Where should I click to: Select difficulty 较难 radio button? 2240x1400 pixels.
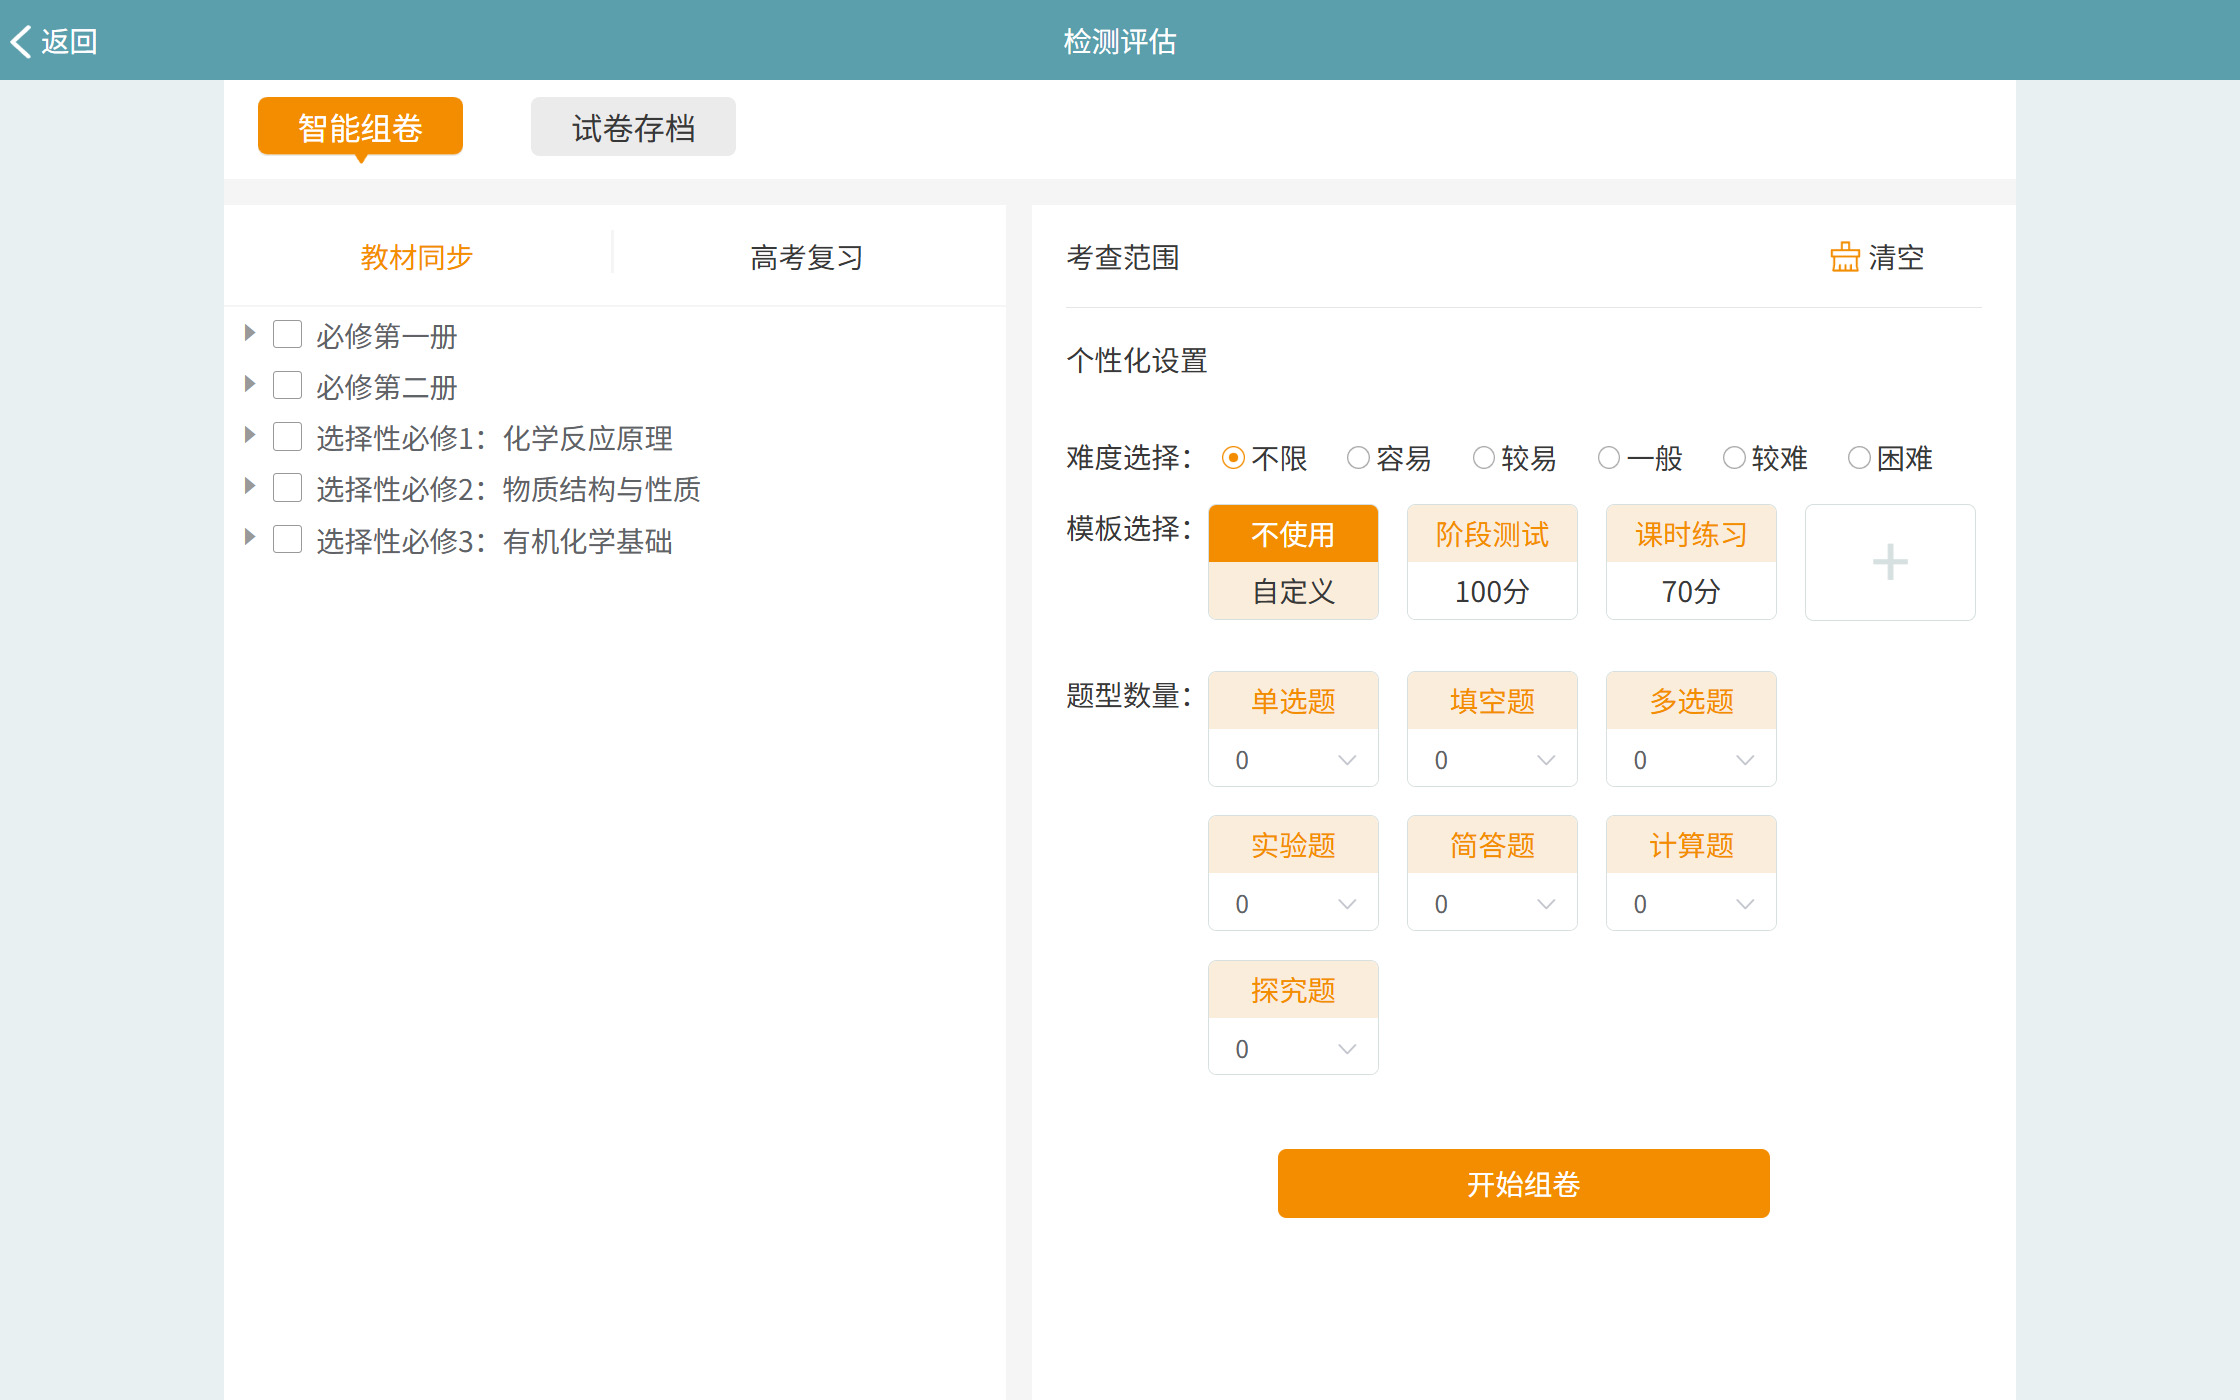coord(1734,458)
